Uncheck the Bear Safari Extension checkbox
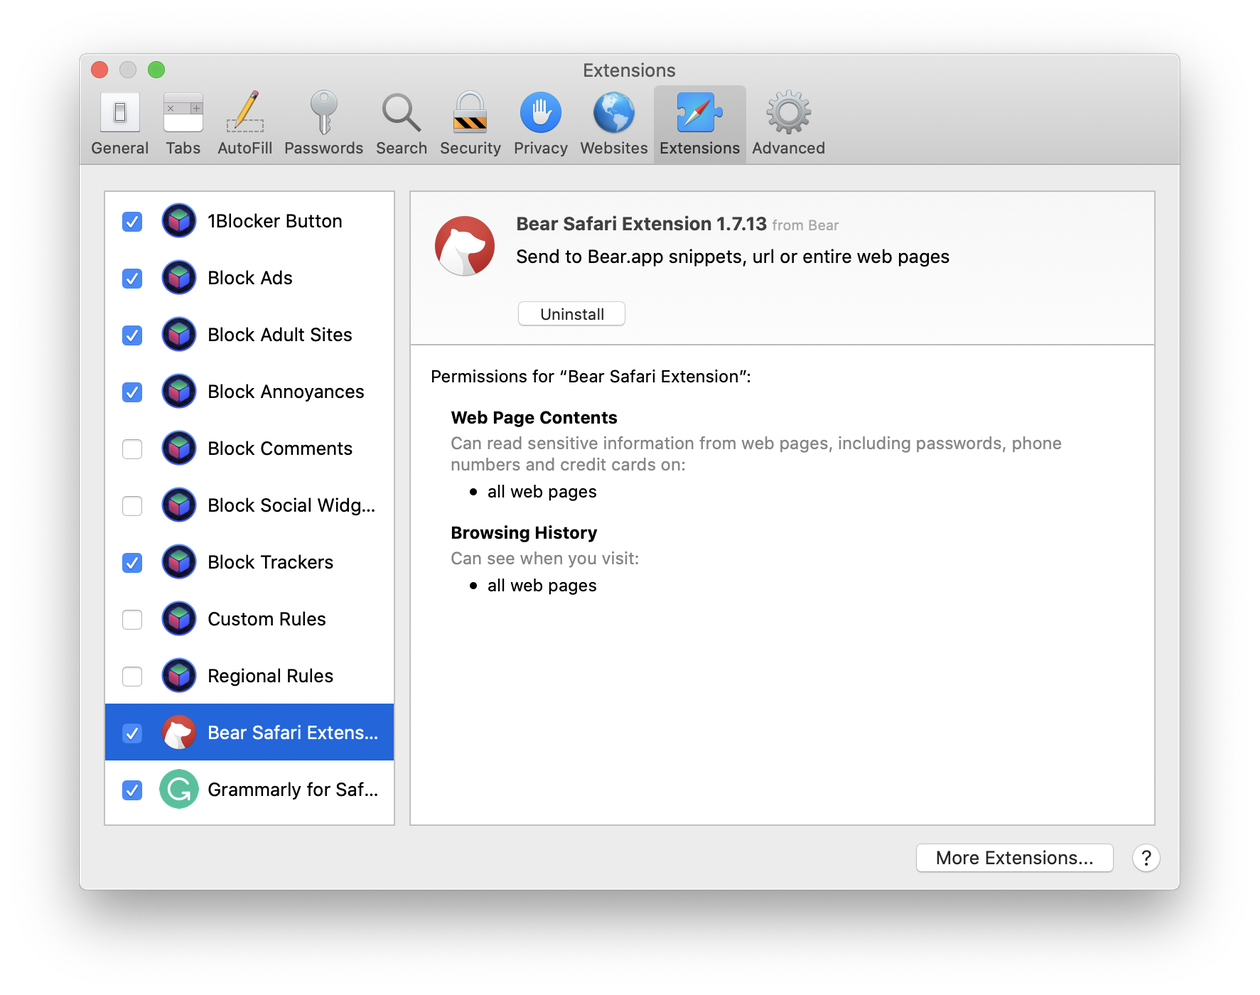1260x995 pixels. coord(132,734)
